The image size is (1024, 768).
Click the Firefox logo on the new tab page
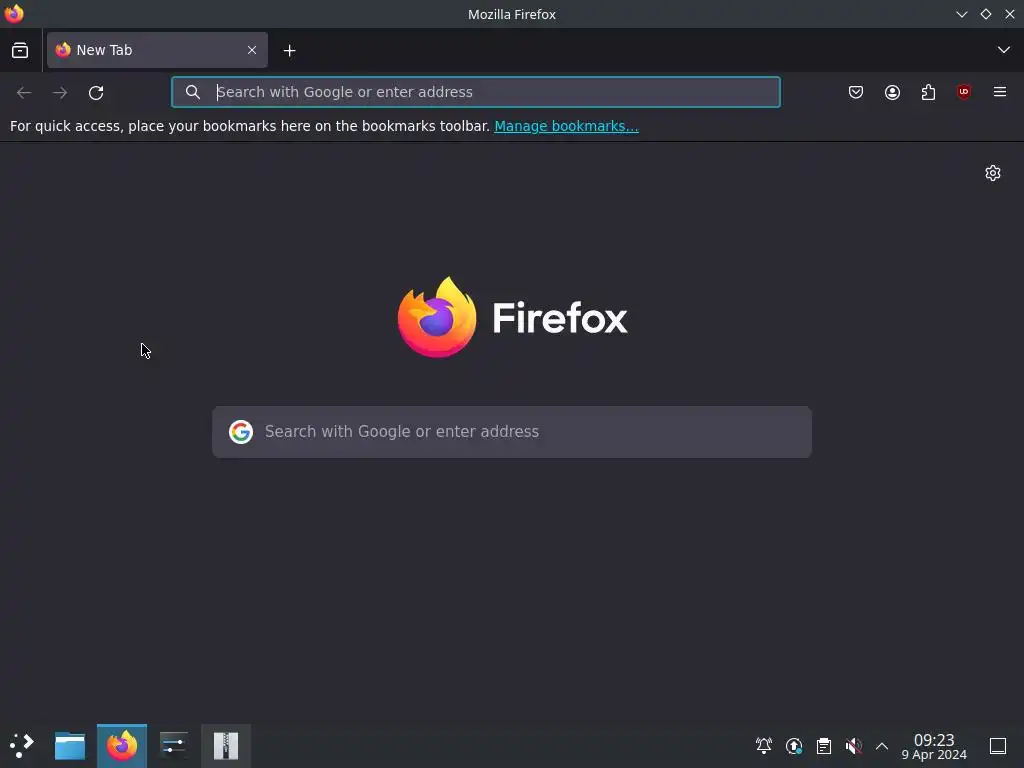(x=513, y=317)
